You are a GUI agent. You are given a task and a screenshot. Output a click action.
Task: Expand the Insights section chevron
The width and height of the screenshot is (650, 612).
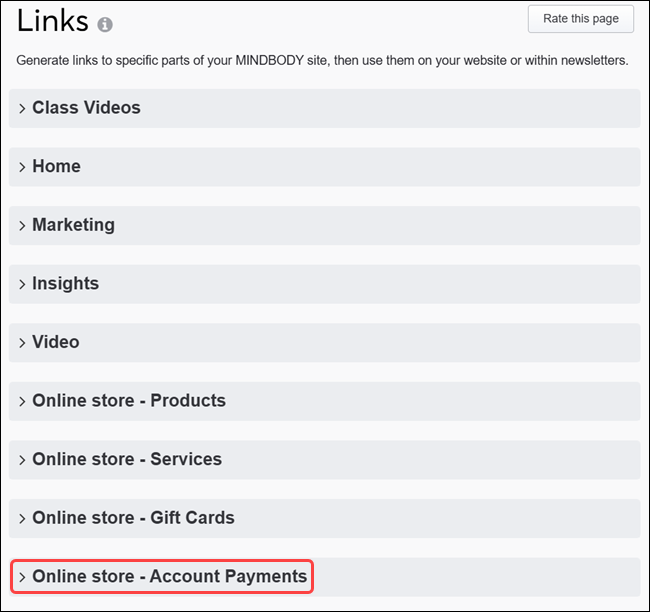tap(22, 284)
